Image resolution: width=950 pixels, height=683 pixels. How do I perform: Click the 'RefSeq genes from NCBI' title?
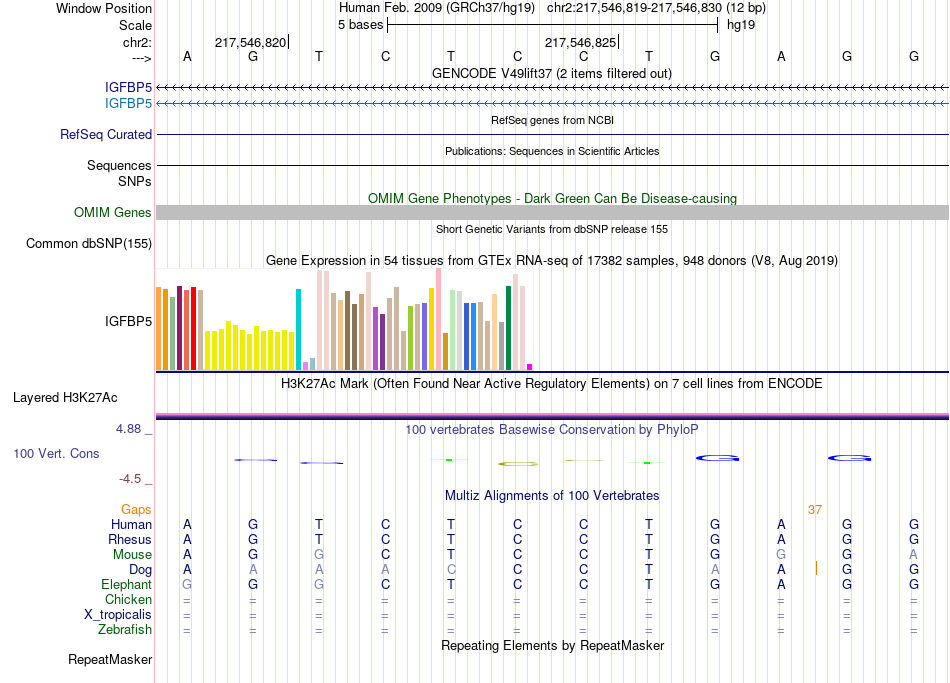point(552,120)
